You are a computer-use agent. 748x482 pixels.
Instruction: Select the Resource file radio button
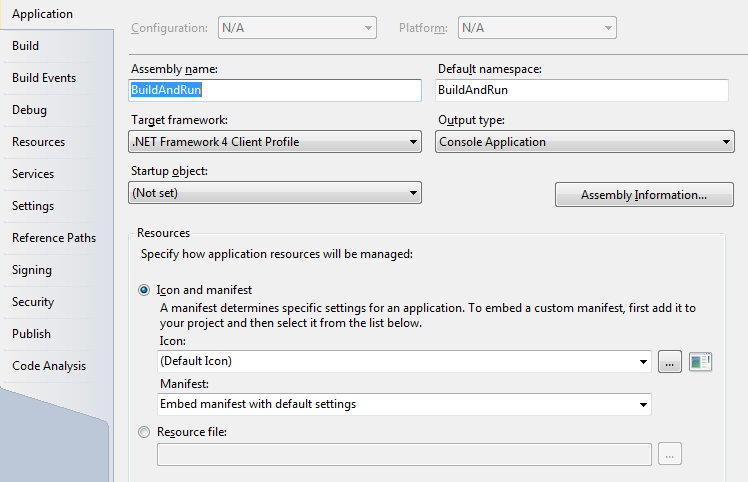[145, 432]
